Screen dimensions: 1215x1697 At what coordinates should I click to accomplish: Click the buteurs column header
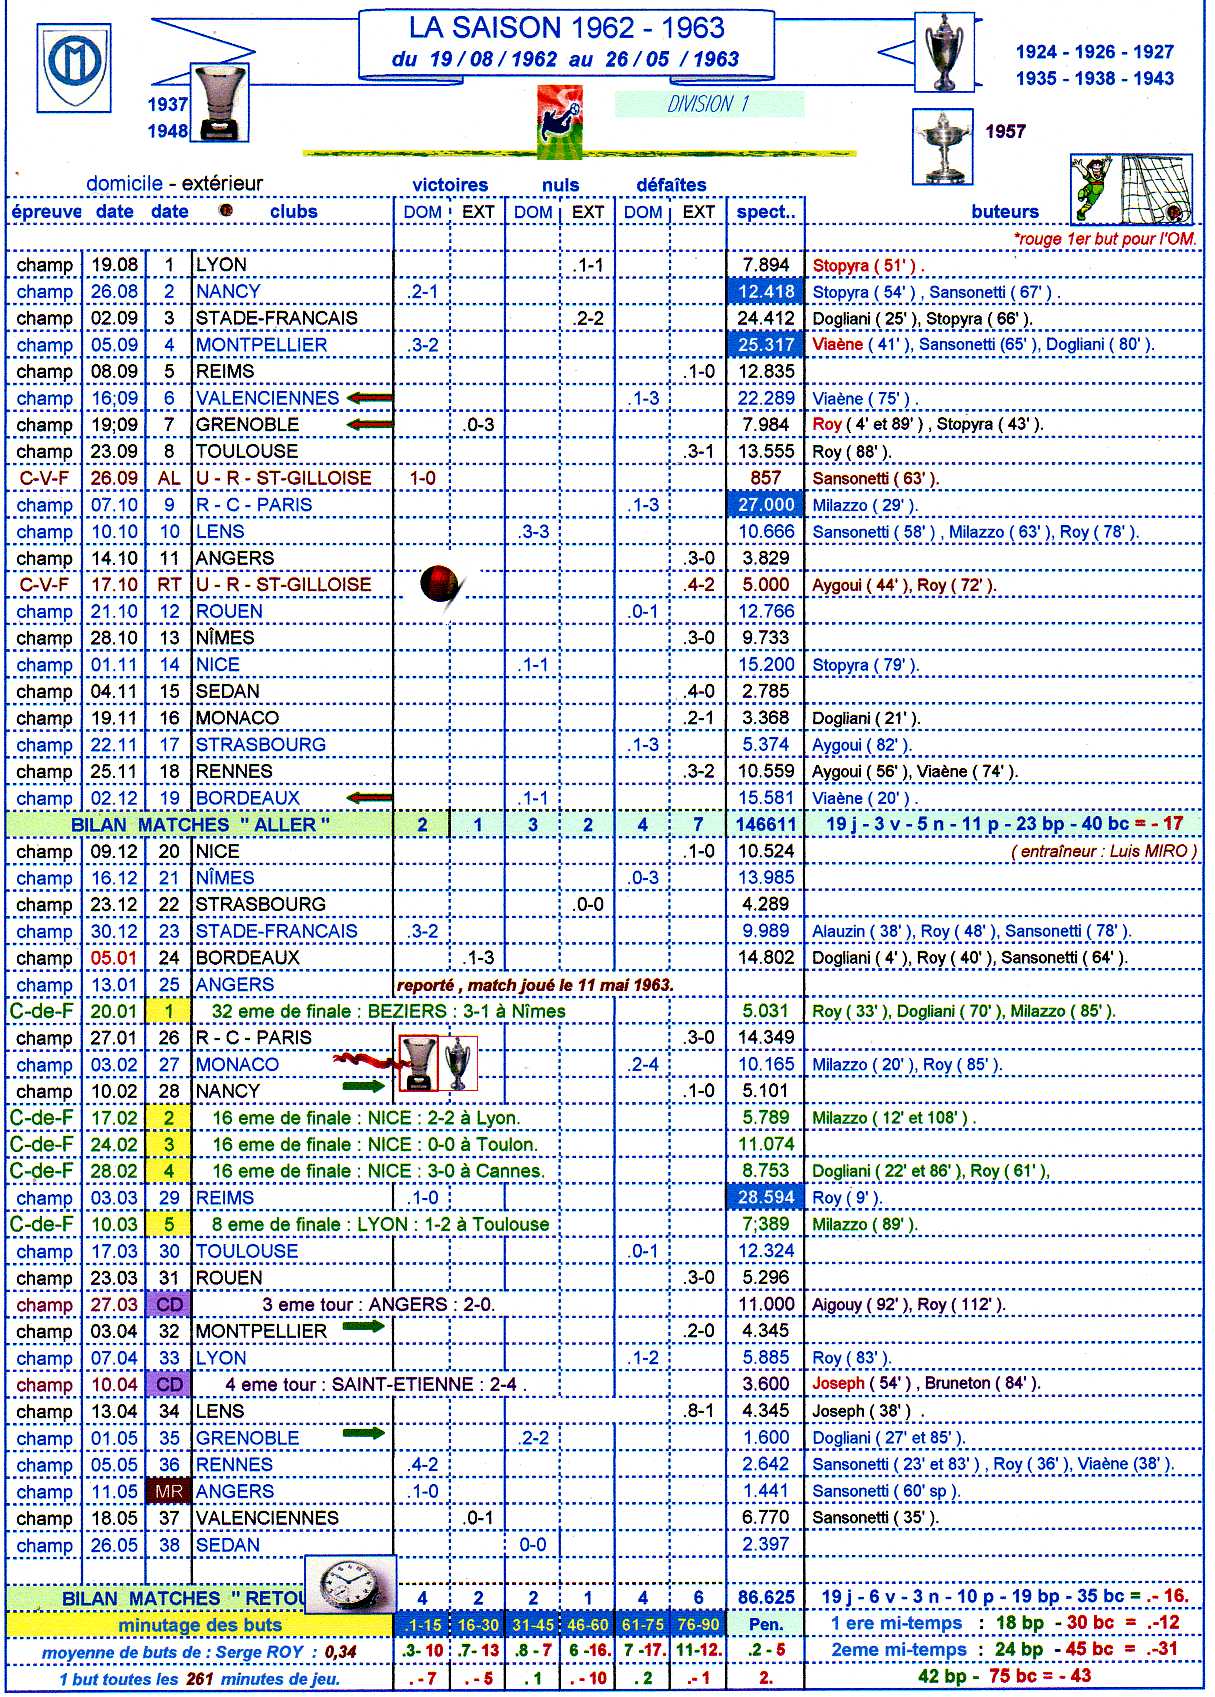(x=1004, y=212)
